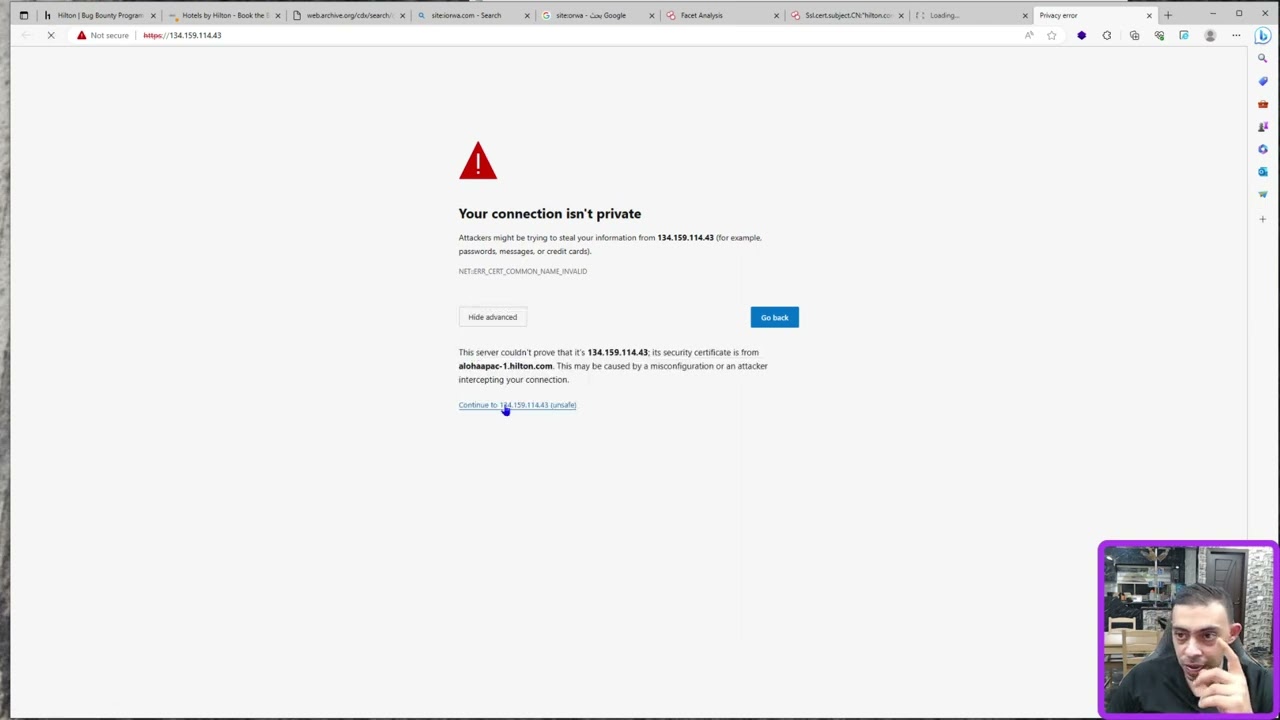Close the Facet Analysis tab
1280x720 pixels.
pos(776,15)
